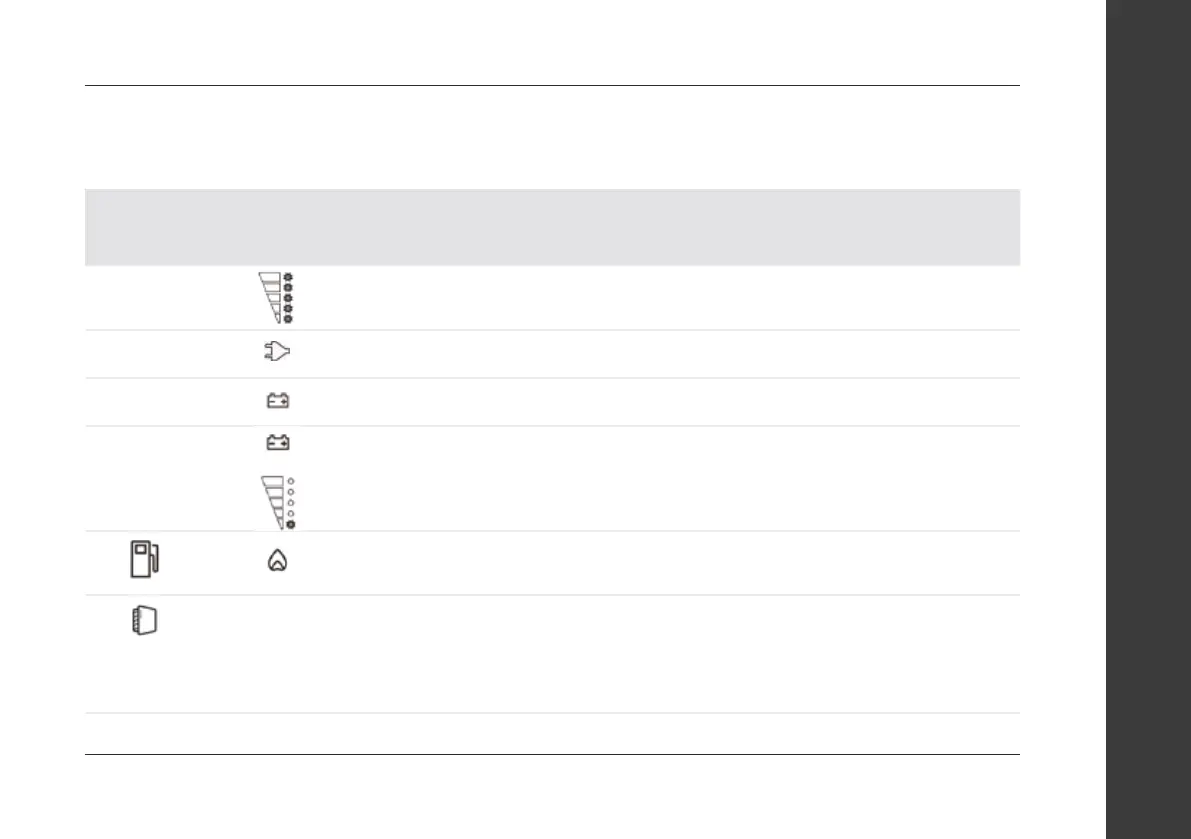This screenshot has width=1191, height=839.
Task: Click the dark strip along the right edge
Action: (x=1145, y=419)
